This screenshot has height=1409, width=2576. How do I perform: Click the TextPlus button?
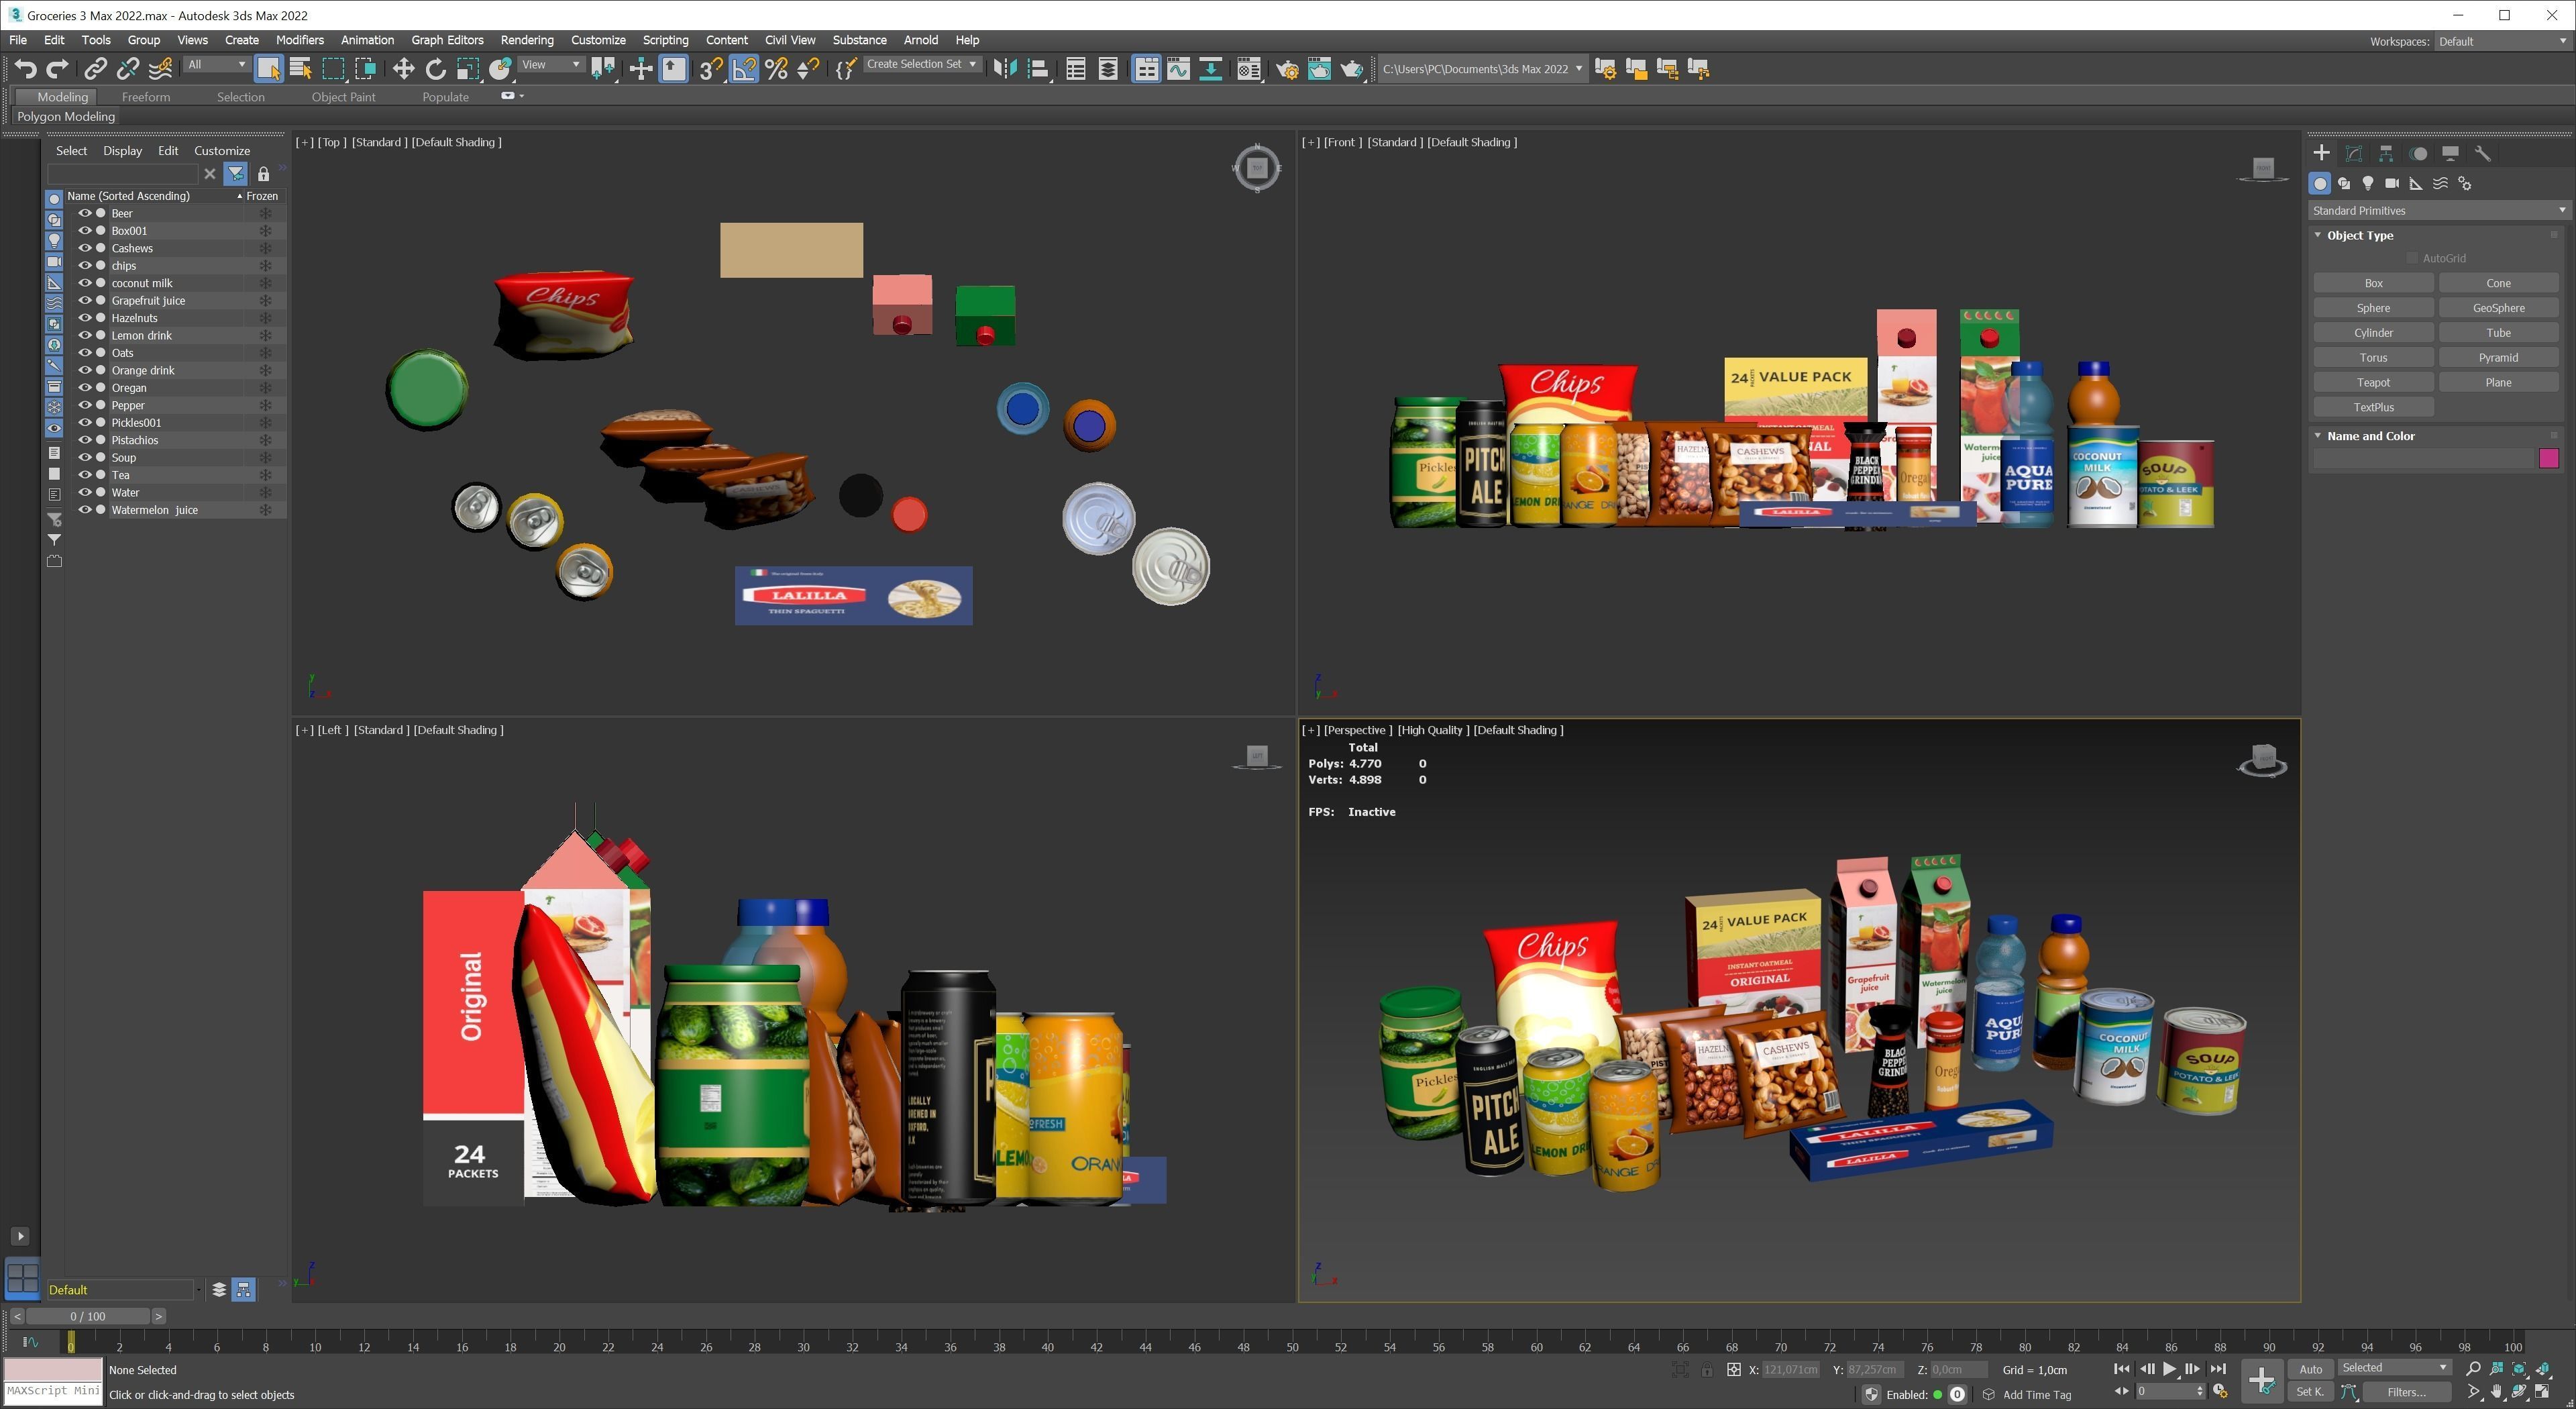[x=2373, y=407]
